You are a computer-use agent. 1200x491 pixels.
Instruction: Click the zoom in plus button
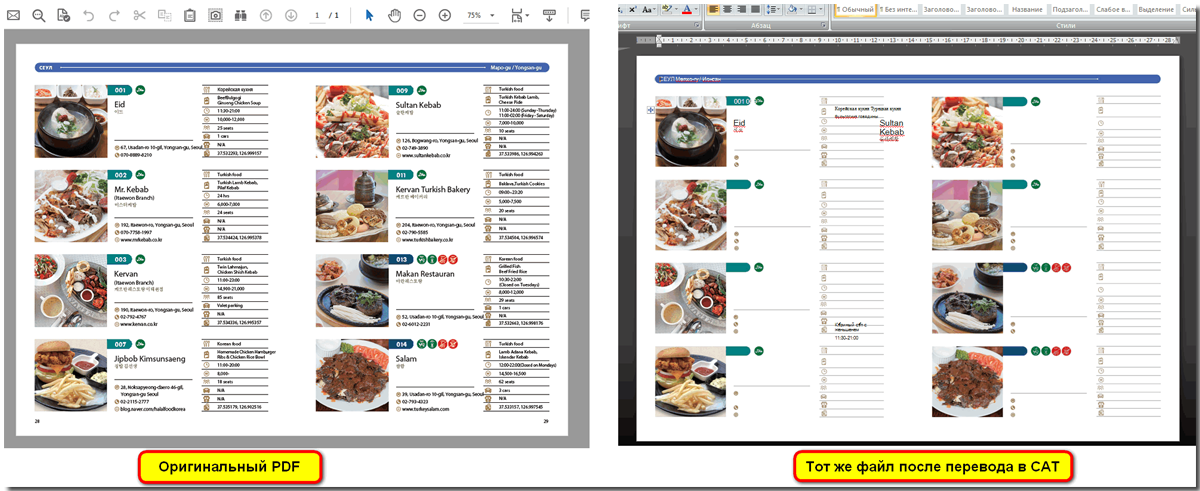(445, 16)
